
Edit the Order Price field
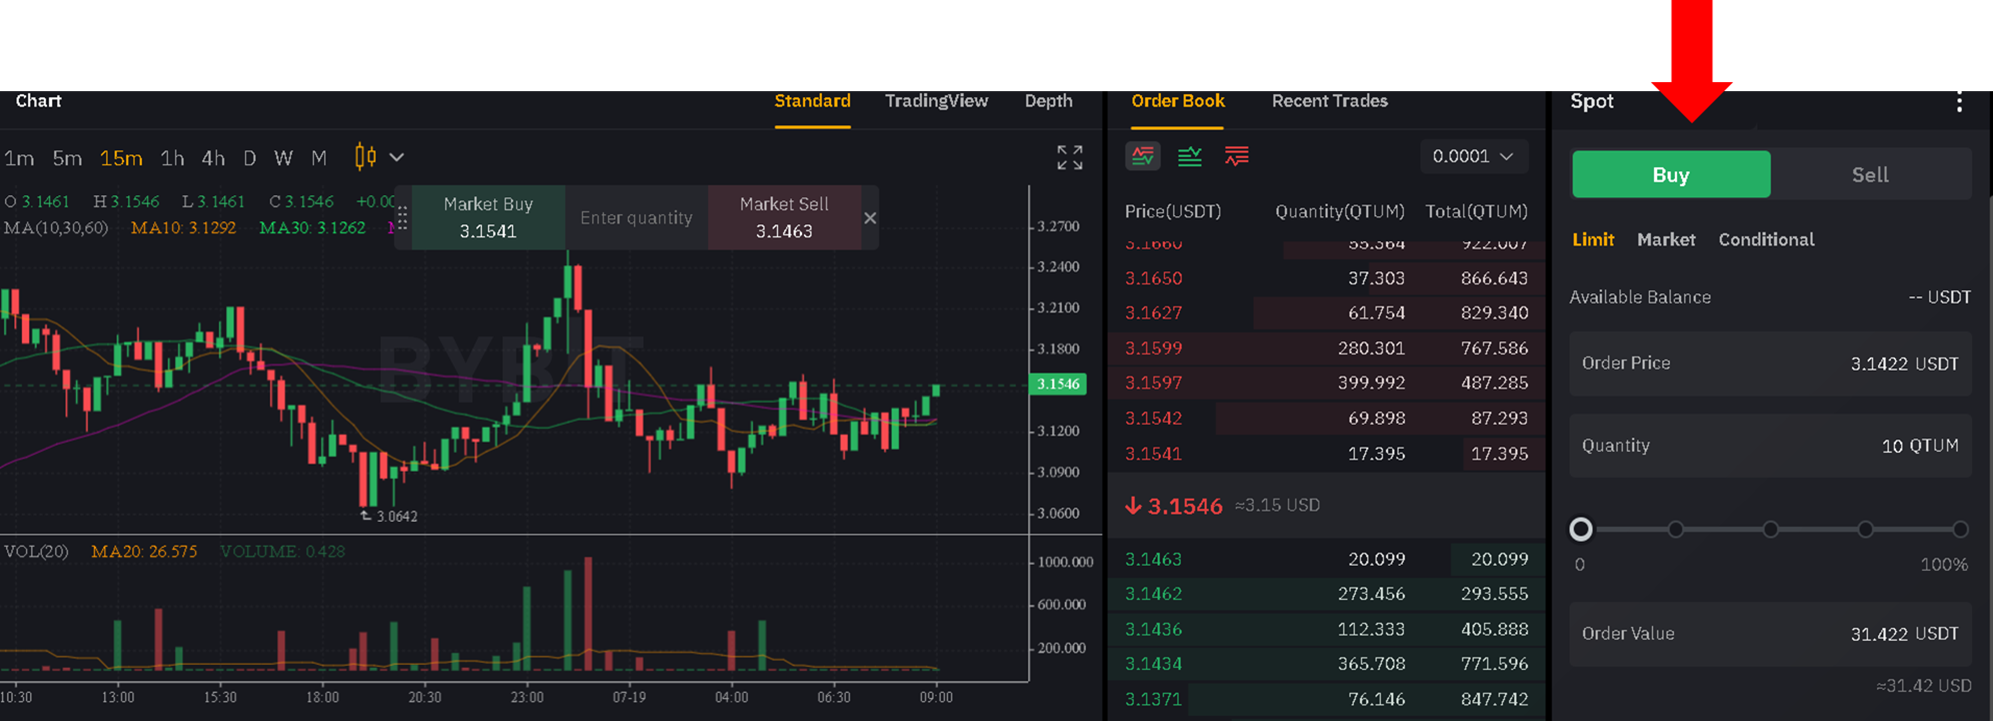pos(1770,363)
